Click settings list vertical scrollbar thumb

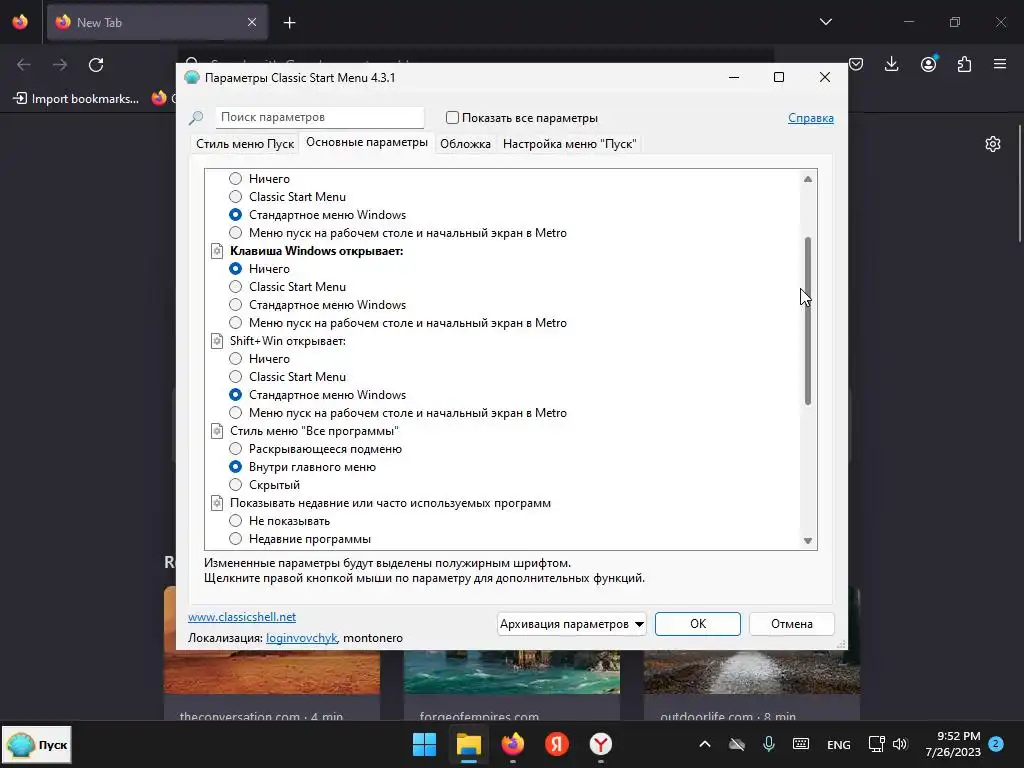click(x=808, y=321)
